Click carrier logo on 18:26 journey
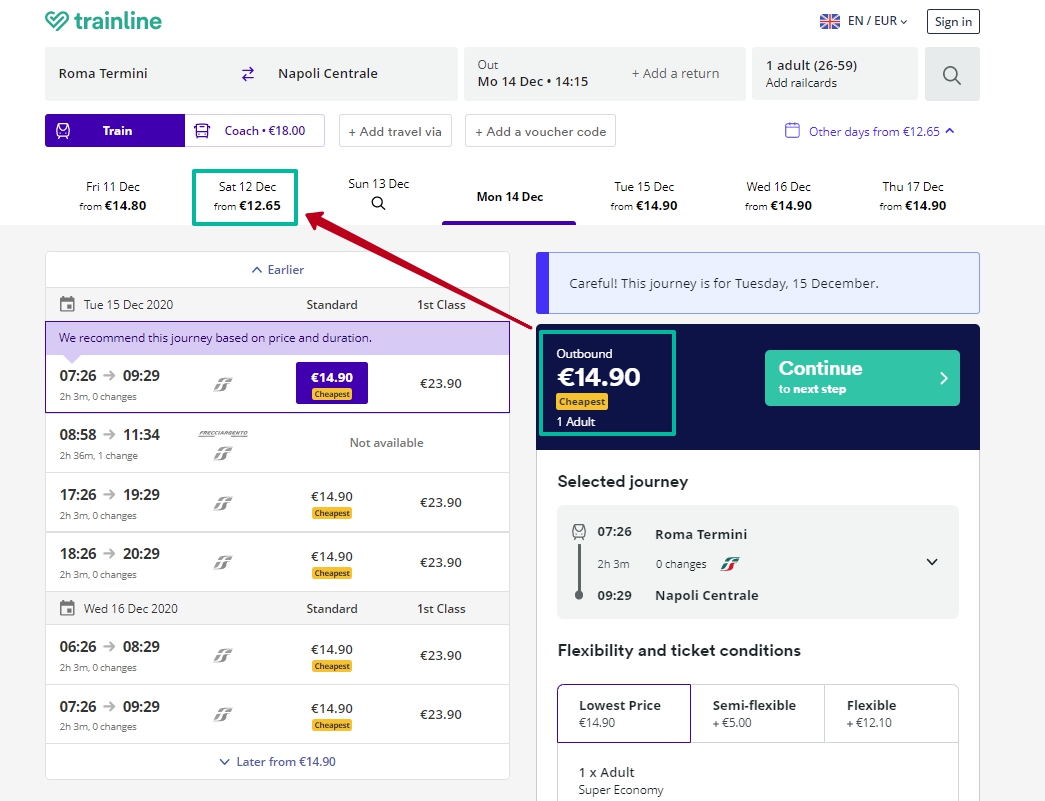The width and height of the screenshot is (1045, 801). 223,563
